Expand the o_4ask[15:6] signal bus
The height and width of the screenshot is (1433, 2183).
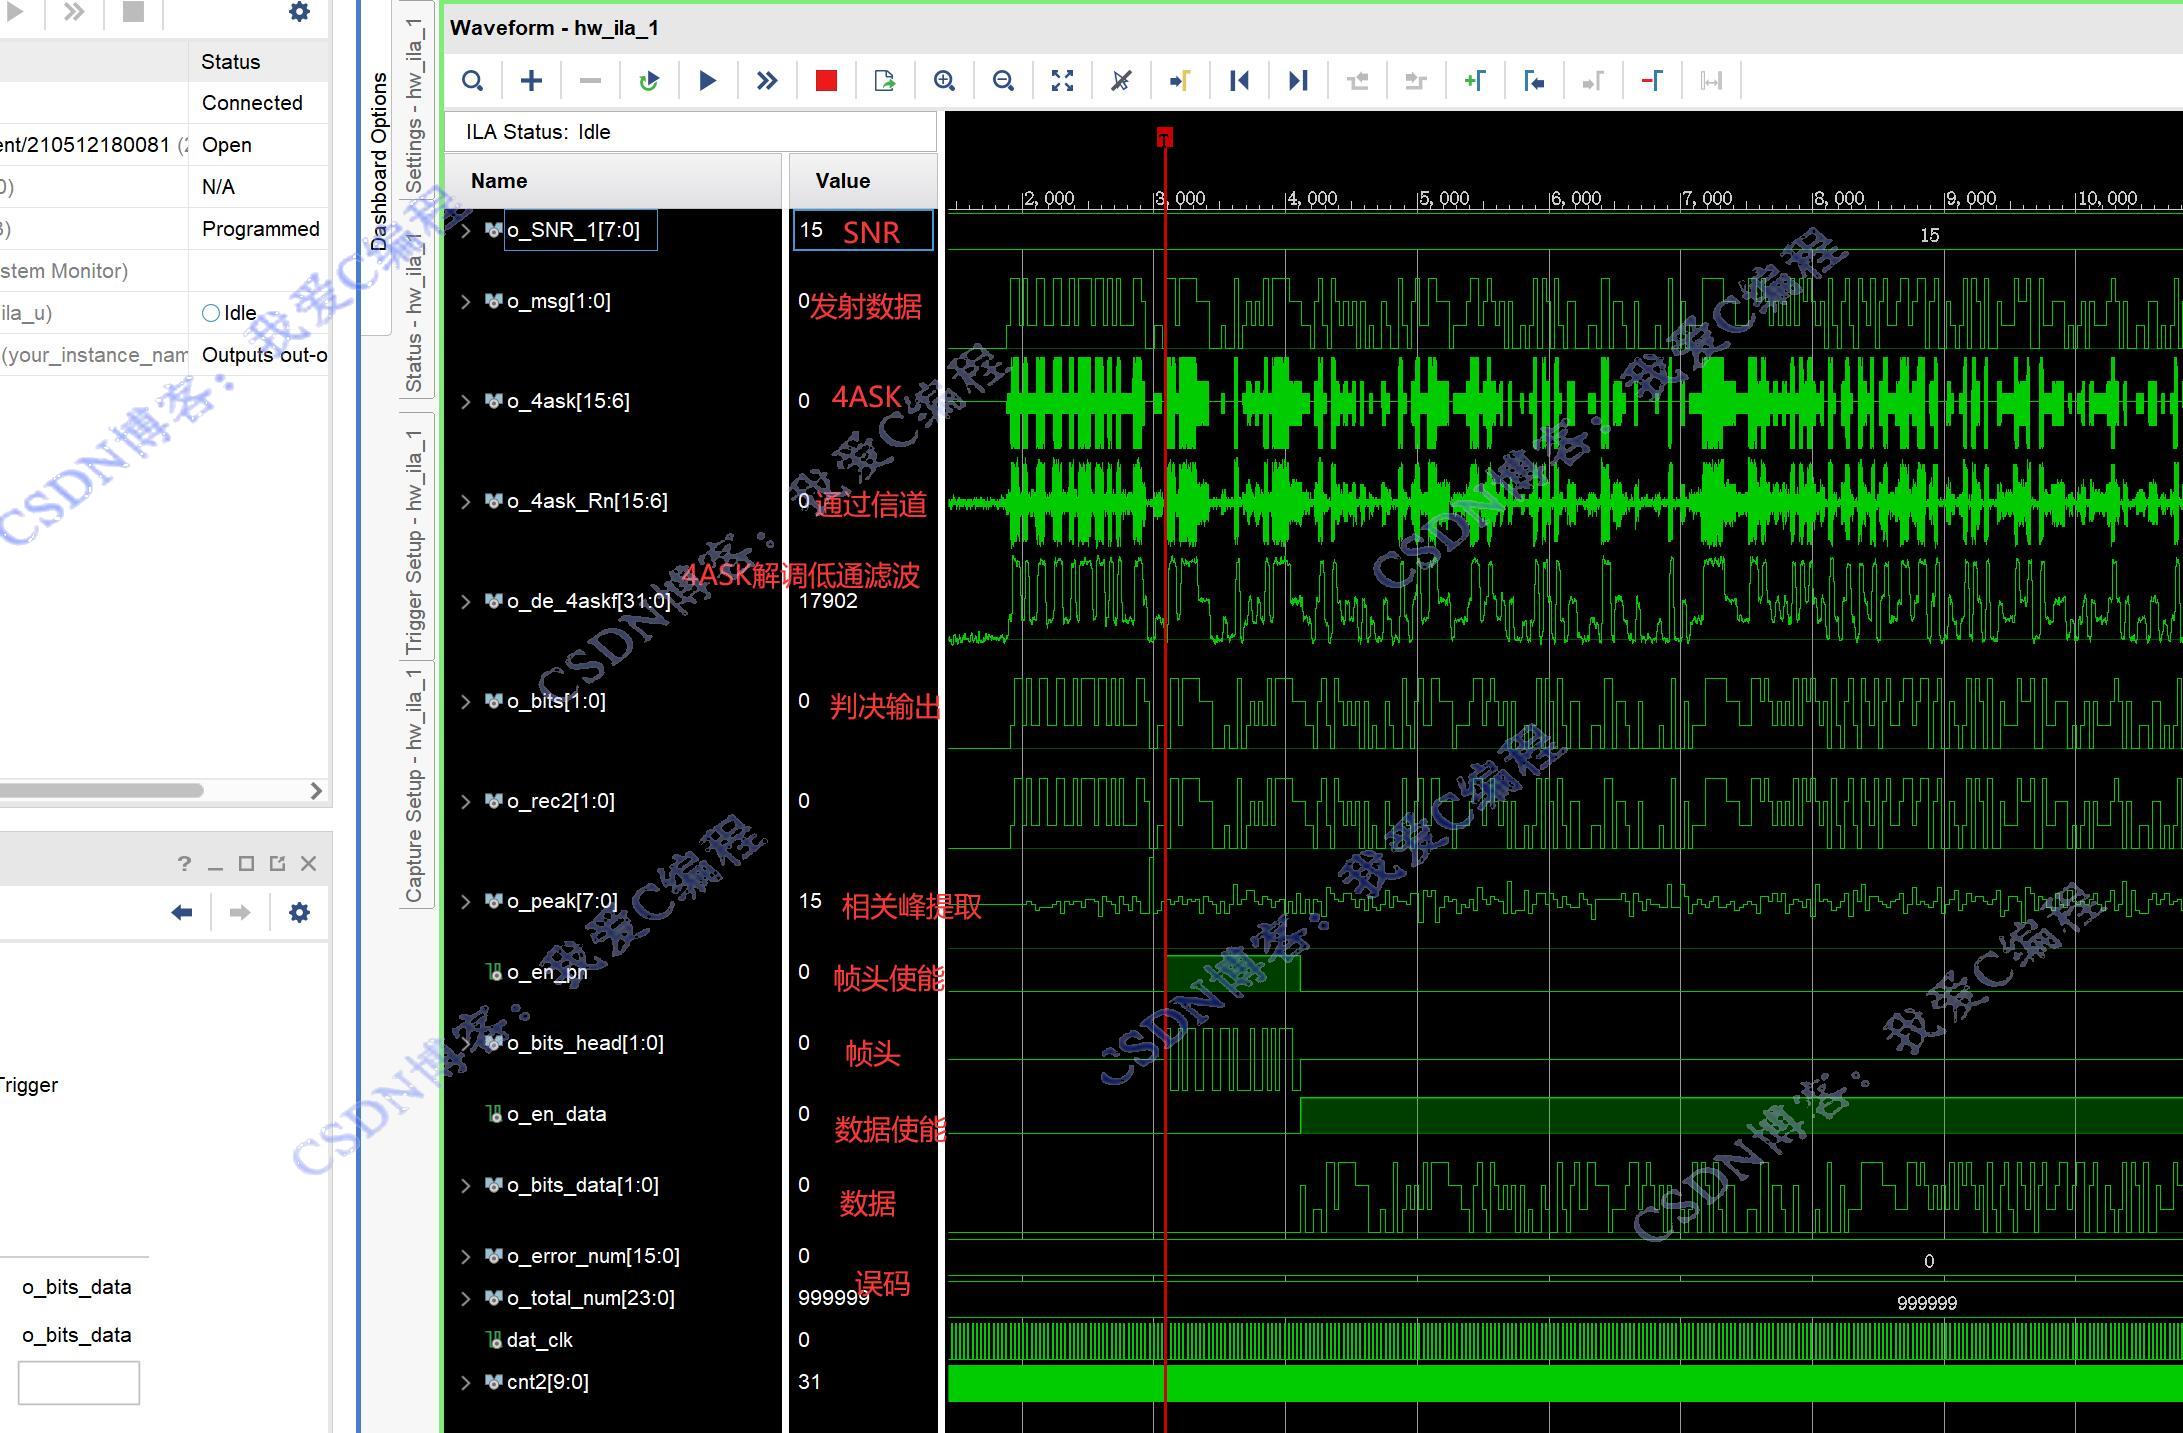(x=466, y=401)
